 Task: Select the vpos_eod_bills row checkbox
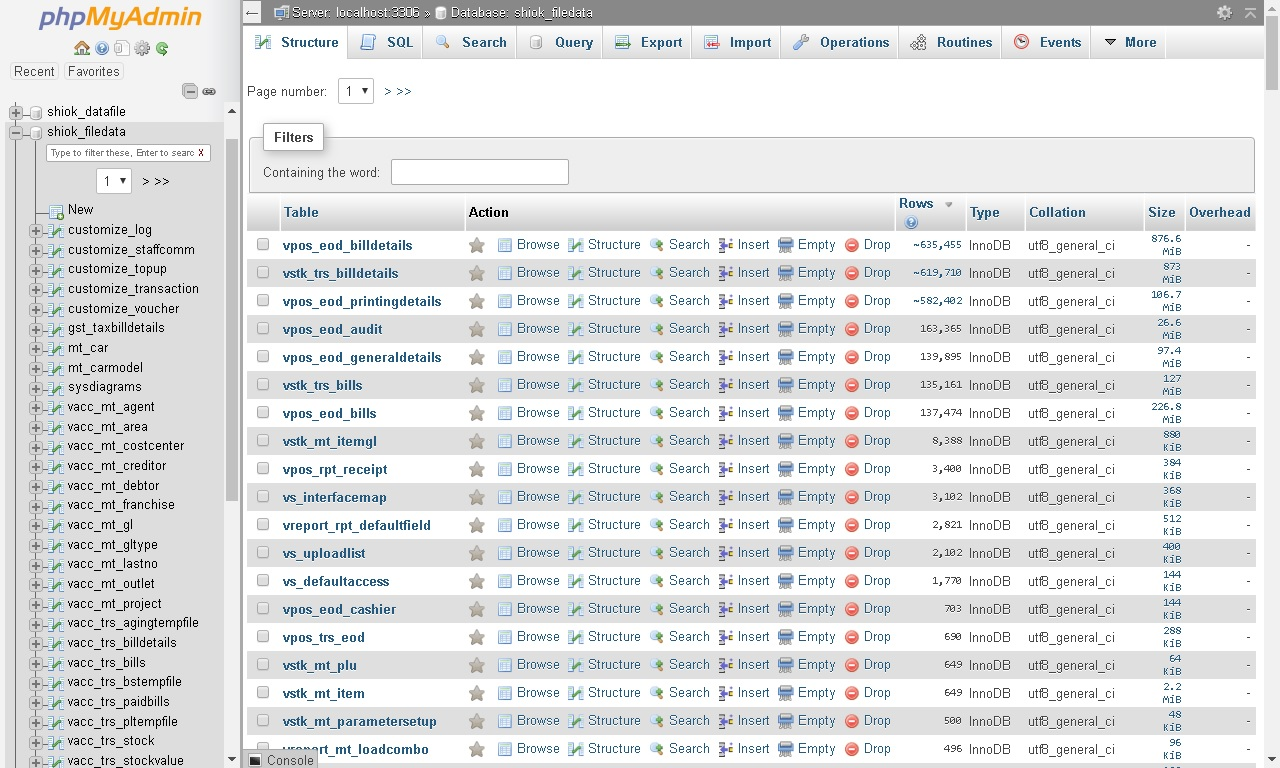[x=263, y=412]
